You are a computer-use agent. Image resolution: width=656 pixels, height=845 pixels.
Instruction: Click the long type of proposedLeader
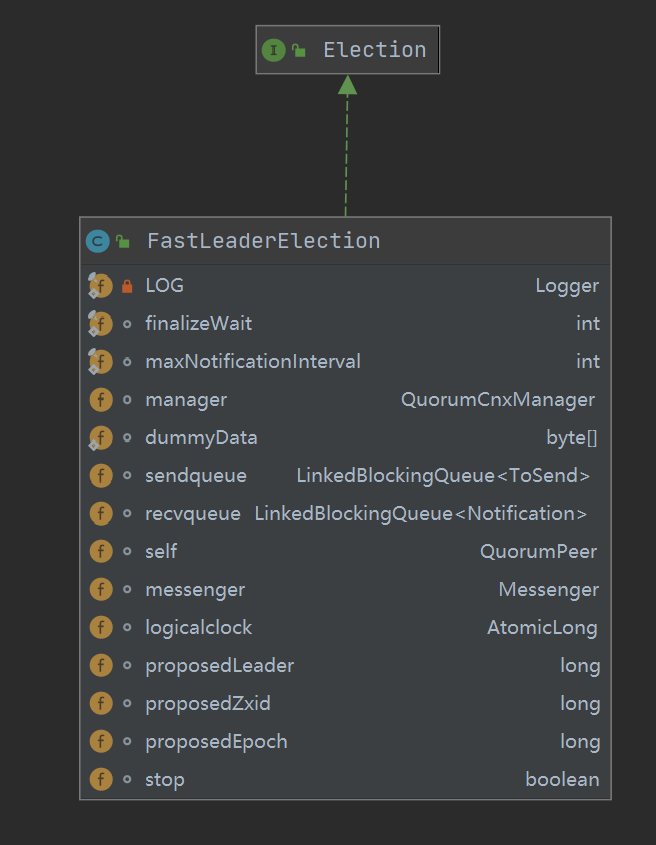coord(580,666)
